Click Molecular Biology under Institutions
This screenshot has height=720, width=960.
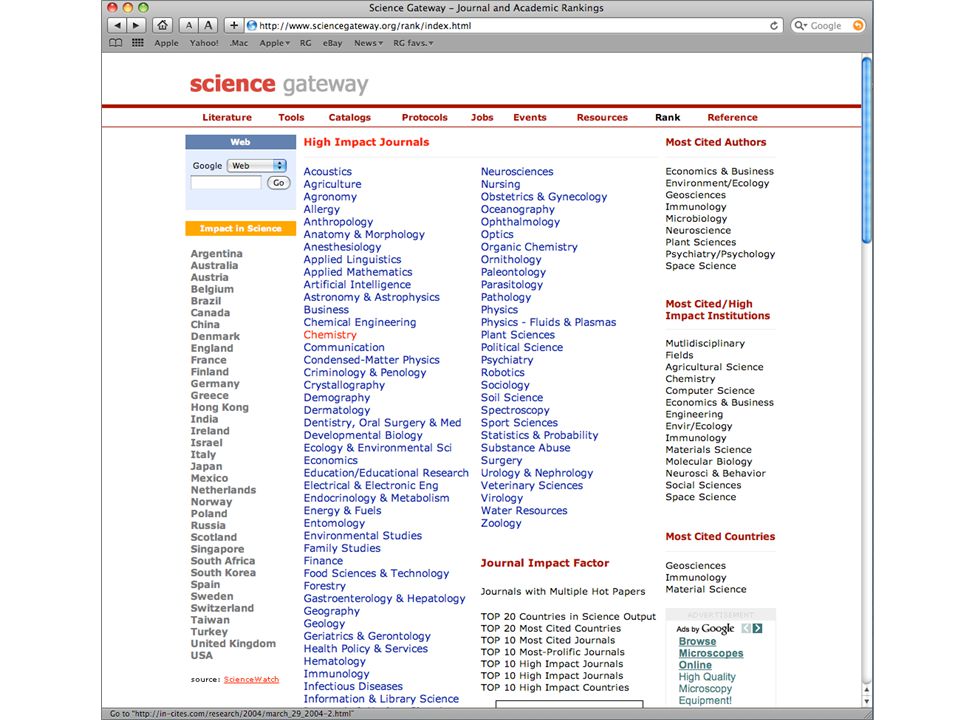(x=708, y=462)
